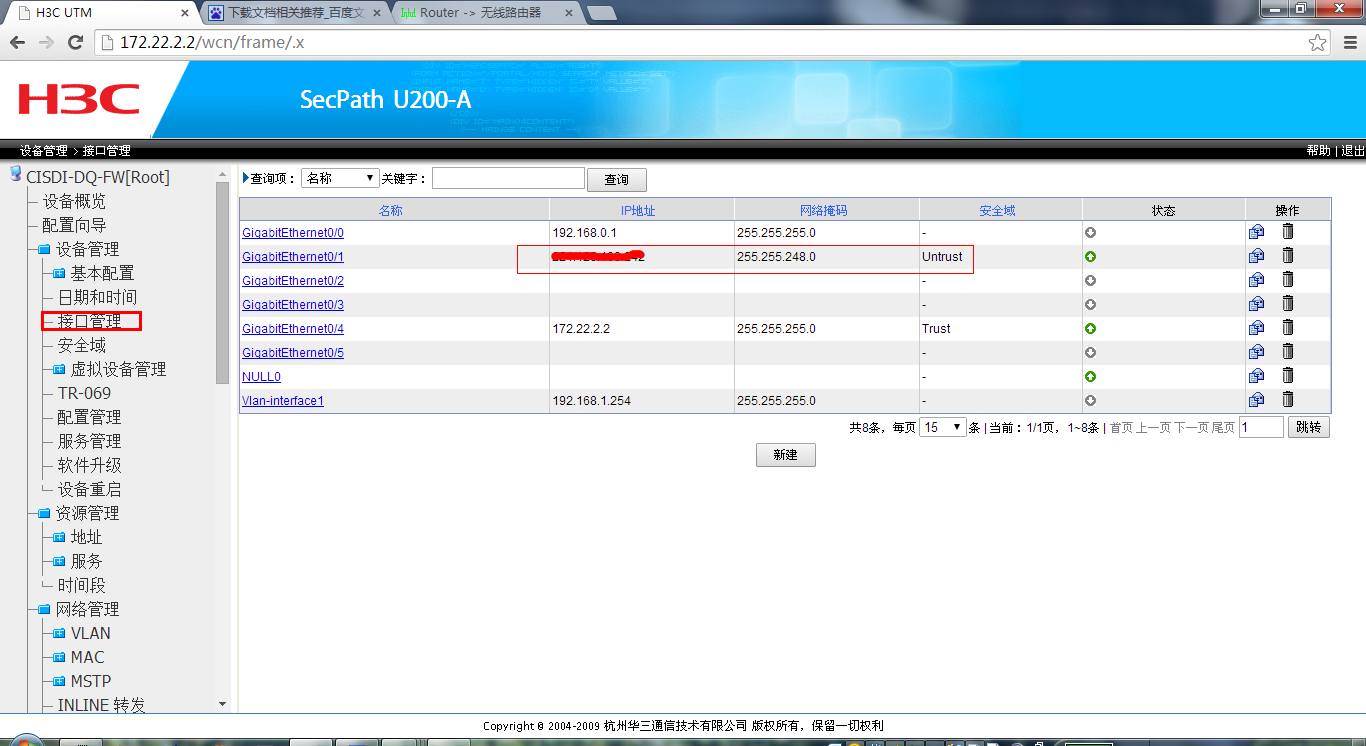
Task: Reload the page with browser refresh icon
Action: coord(75,43)
